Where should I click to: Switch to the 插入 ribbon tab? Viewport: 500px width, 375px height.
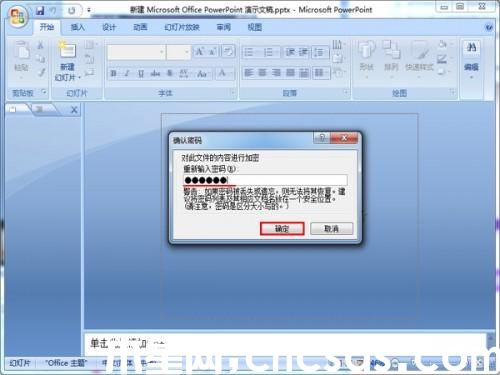(x=78, y=27)
